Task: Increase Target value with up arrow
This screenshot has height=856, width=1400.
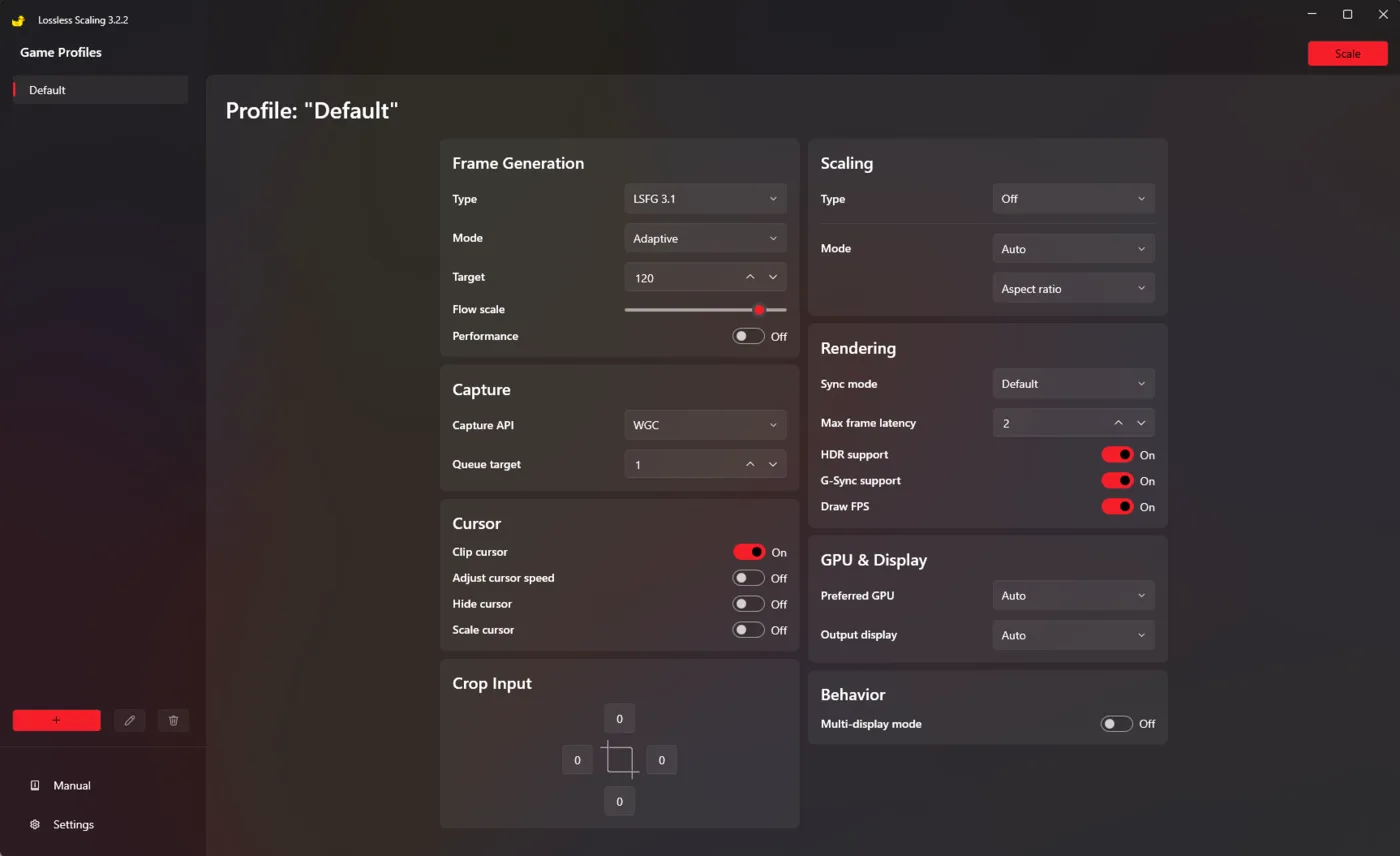Action: 750,277
